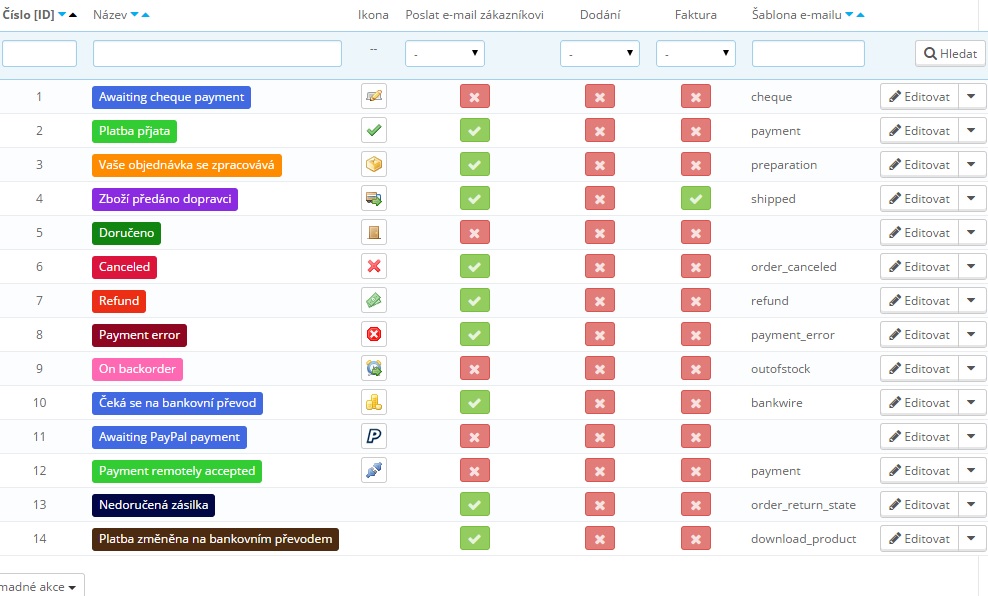988x596 pixels.
Task: Click the door icon for Doručeno
Action: point(374,232)
